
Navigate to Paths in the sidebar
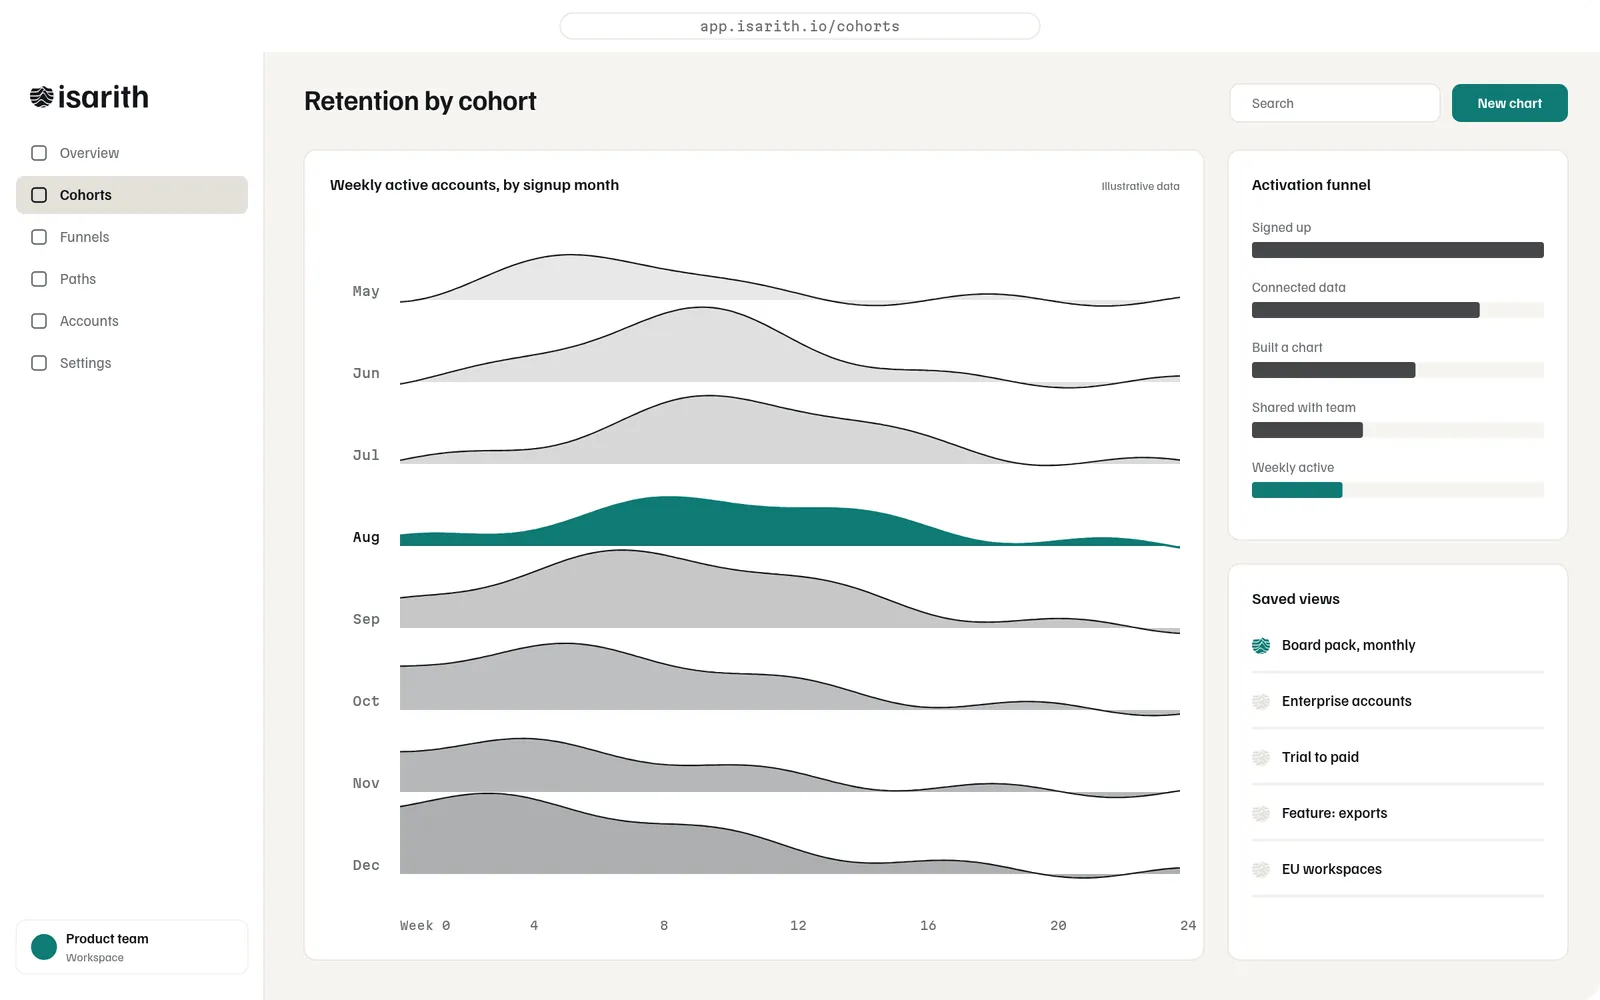click(78, 279)
